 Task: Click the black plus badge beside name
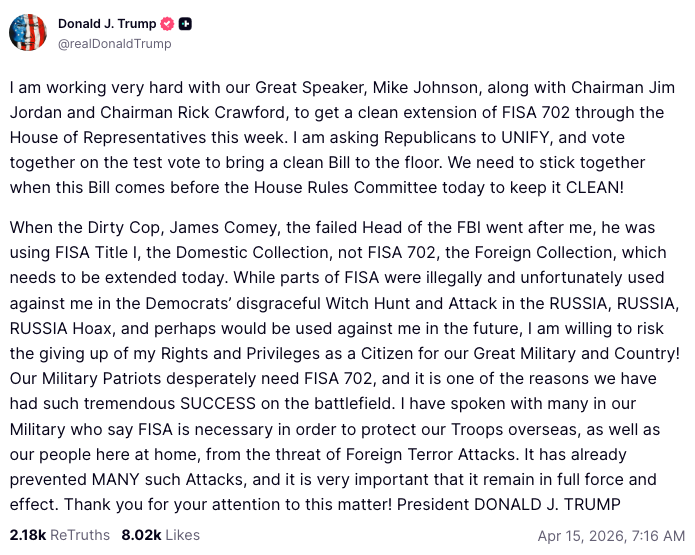pyautogui.click(x=186, y=24)
